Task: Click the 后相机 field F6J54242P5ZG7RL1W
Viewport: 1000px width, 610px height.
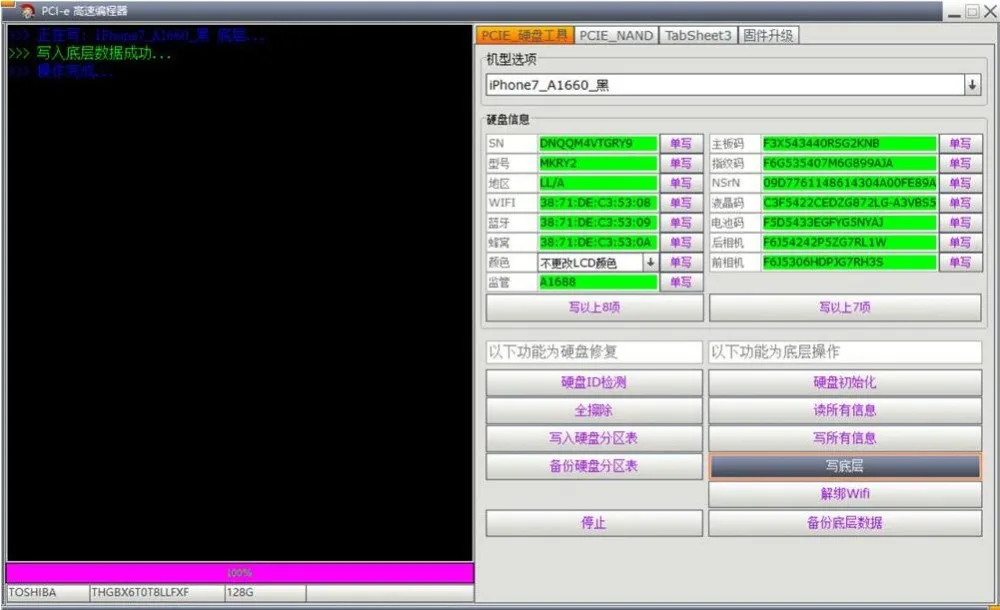Action: 849,242
